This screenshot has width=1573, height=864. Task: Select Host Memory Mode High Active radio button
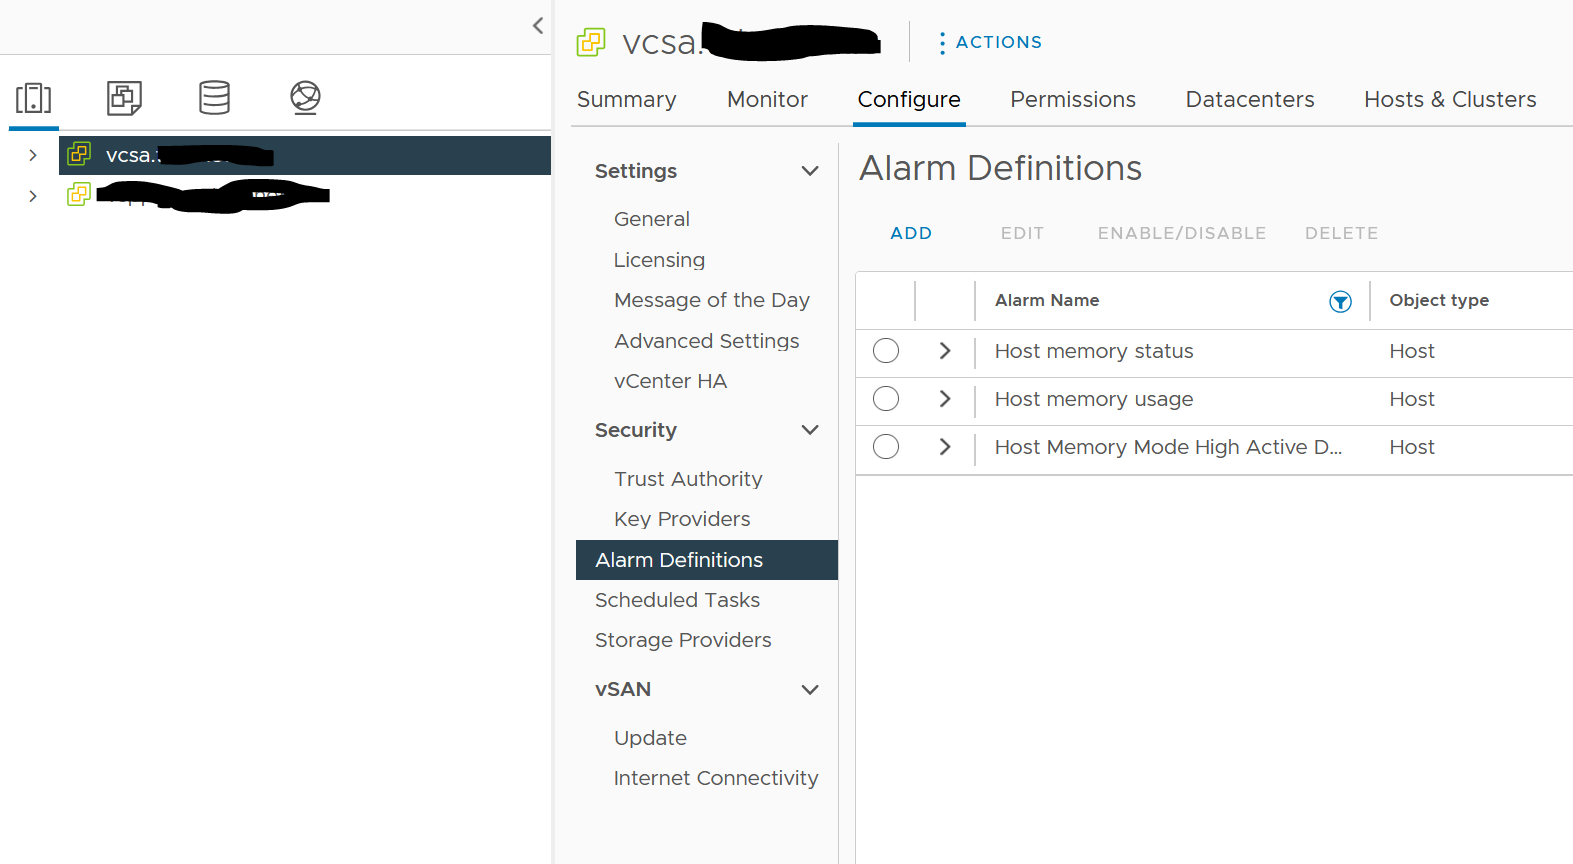coord(886,447)
